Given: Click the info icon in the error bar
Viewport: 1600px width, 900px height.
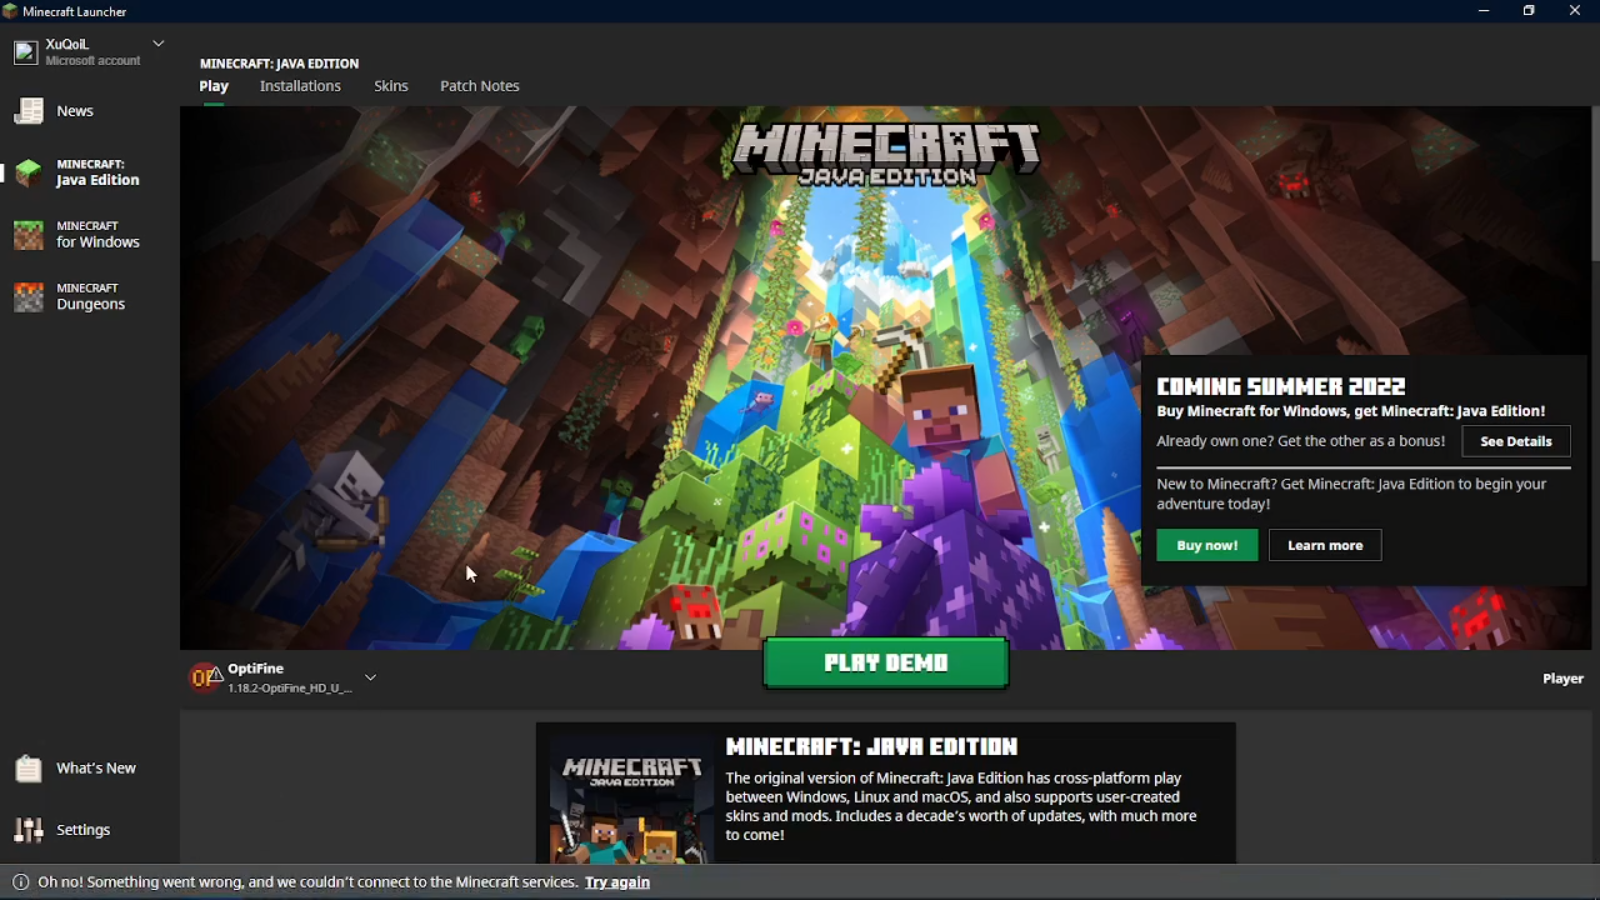Looking at the screenshot, I should pyautogui.click(x=20, y=882).
